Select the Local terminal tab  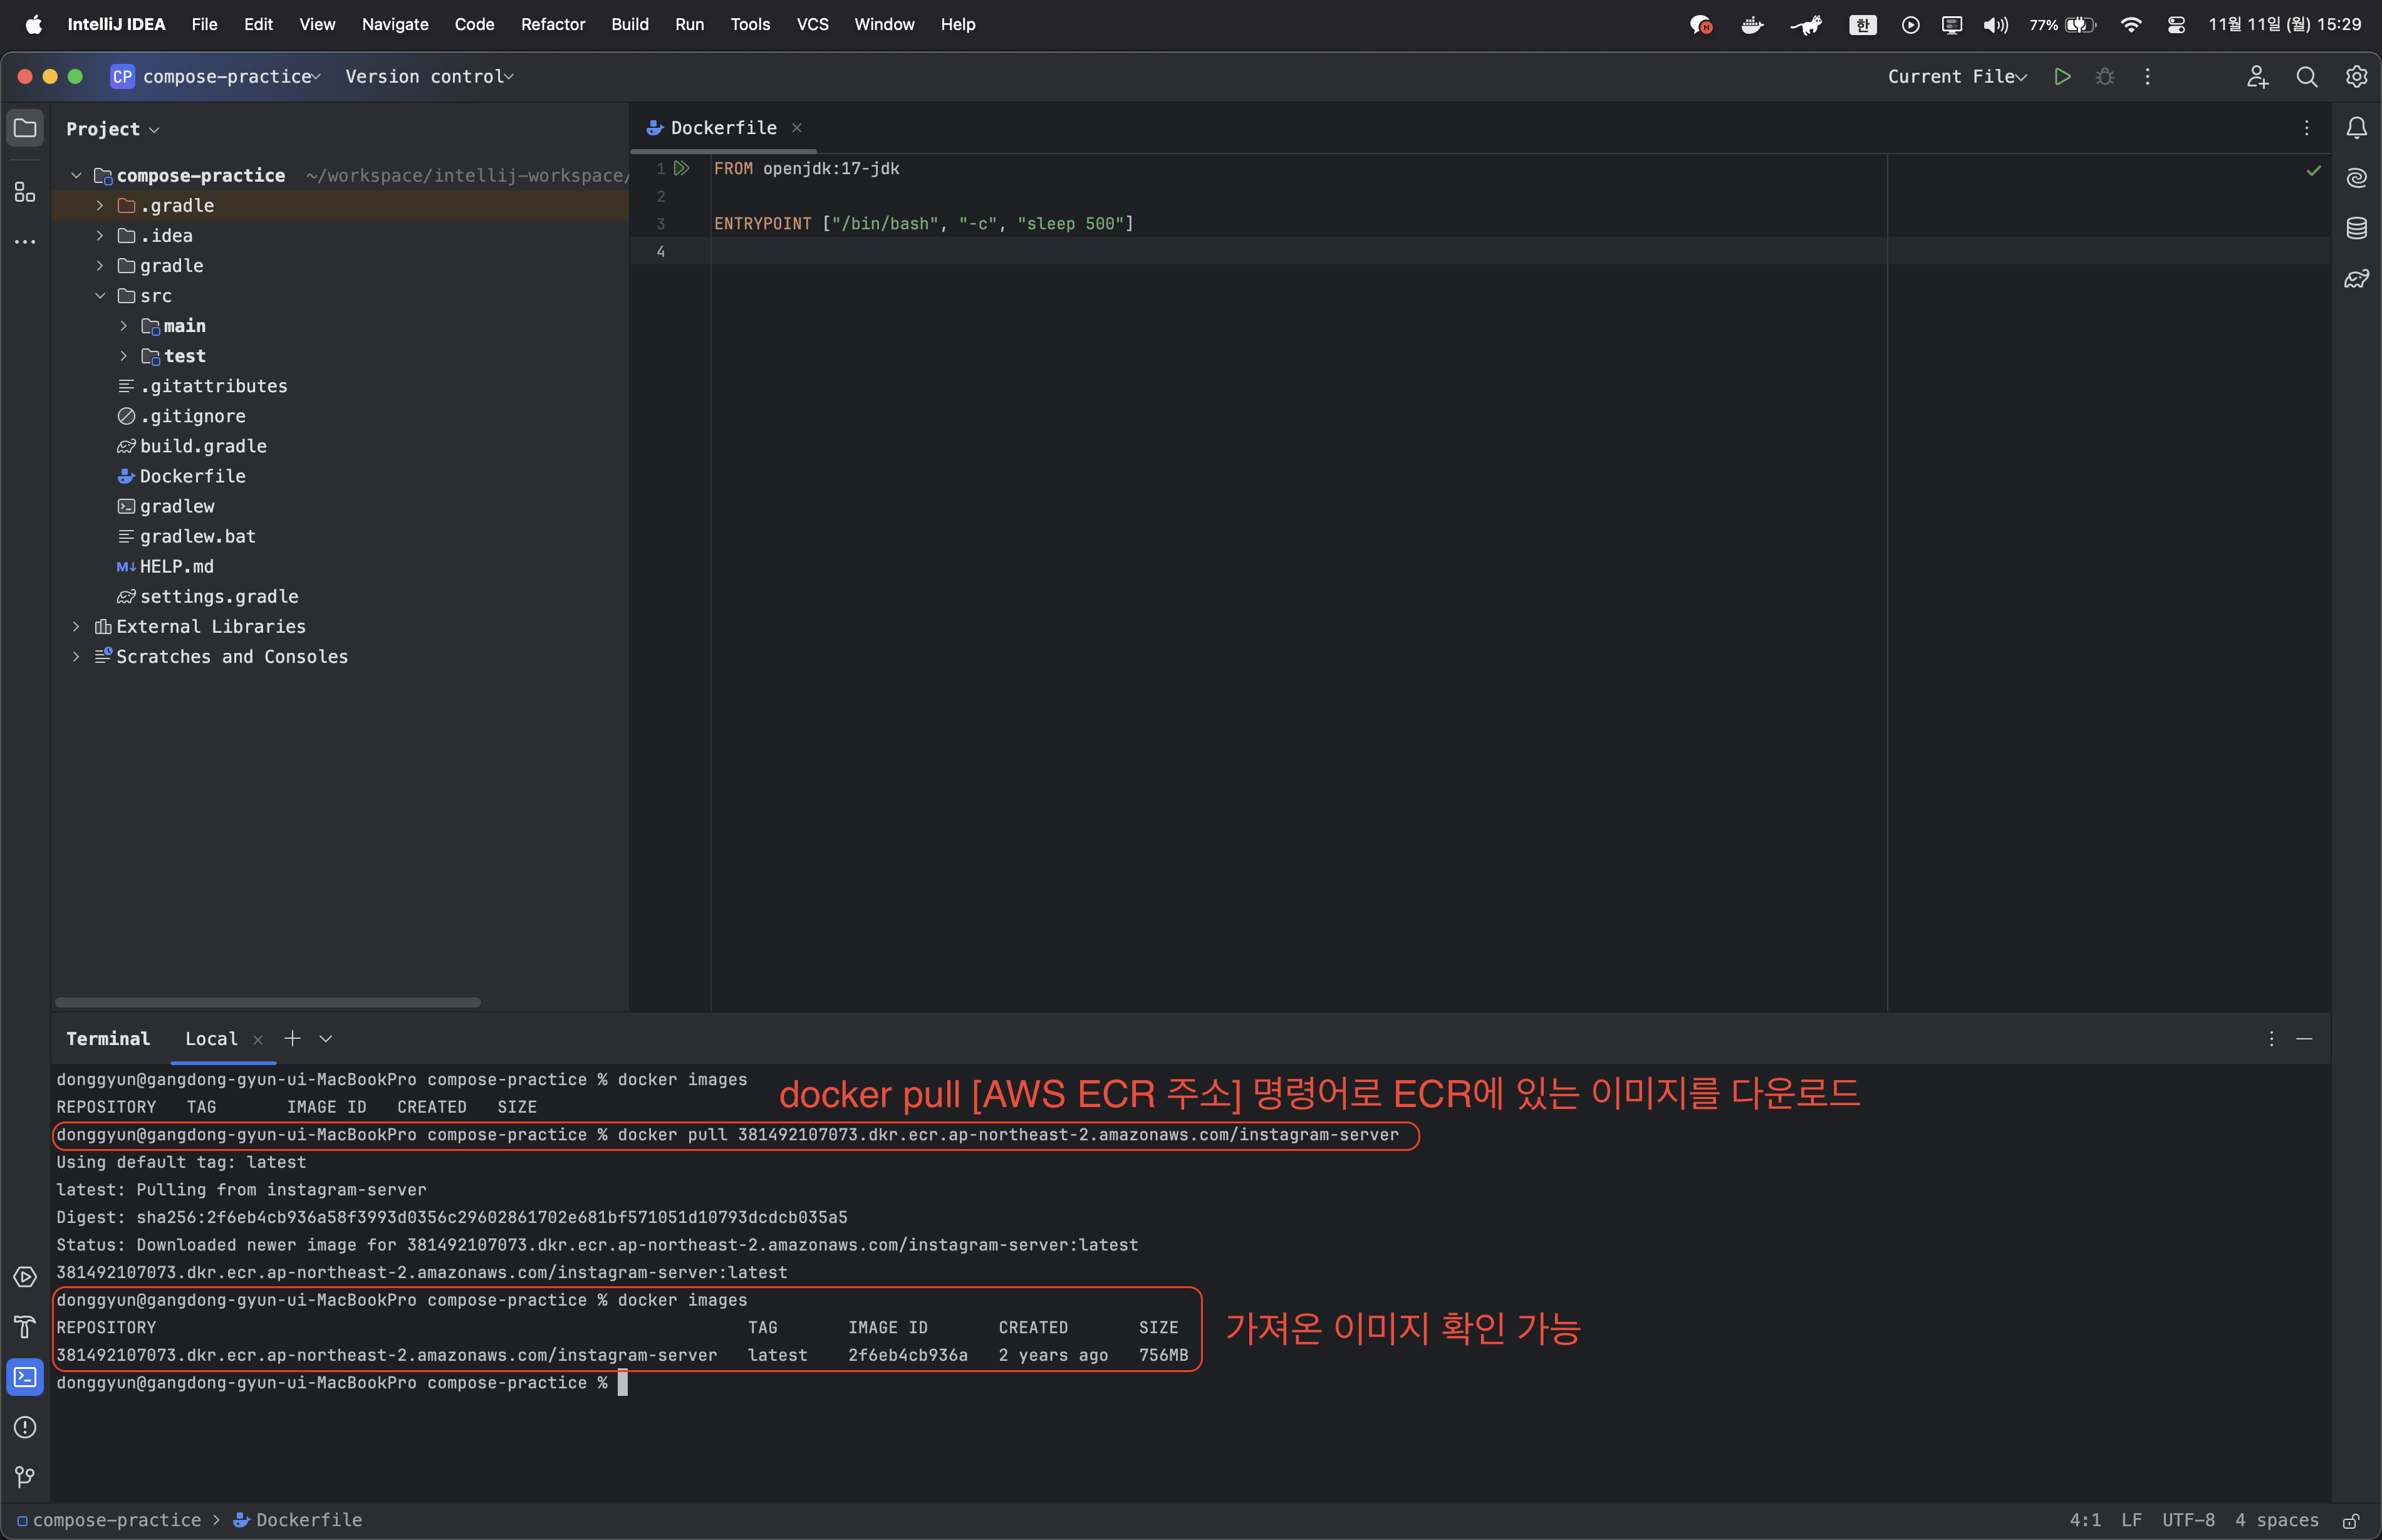211,1039
